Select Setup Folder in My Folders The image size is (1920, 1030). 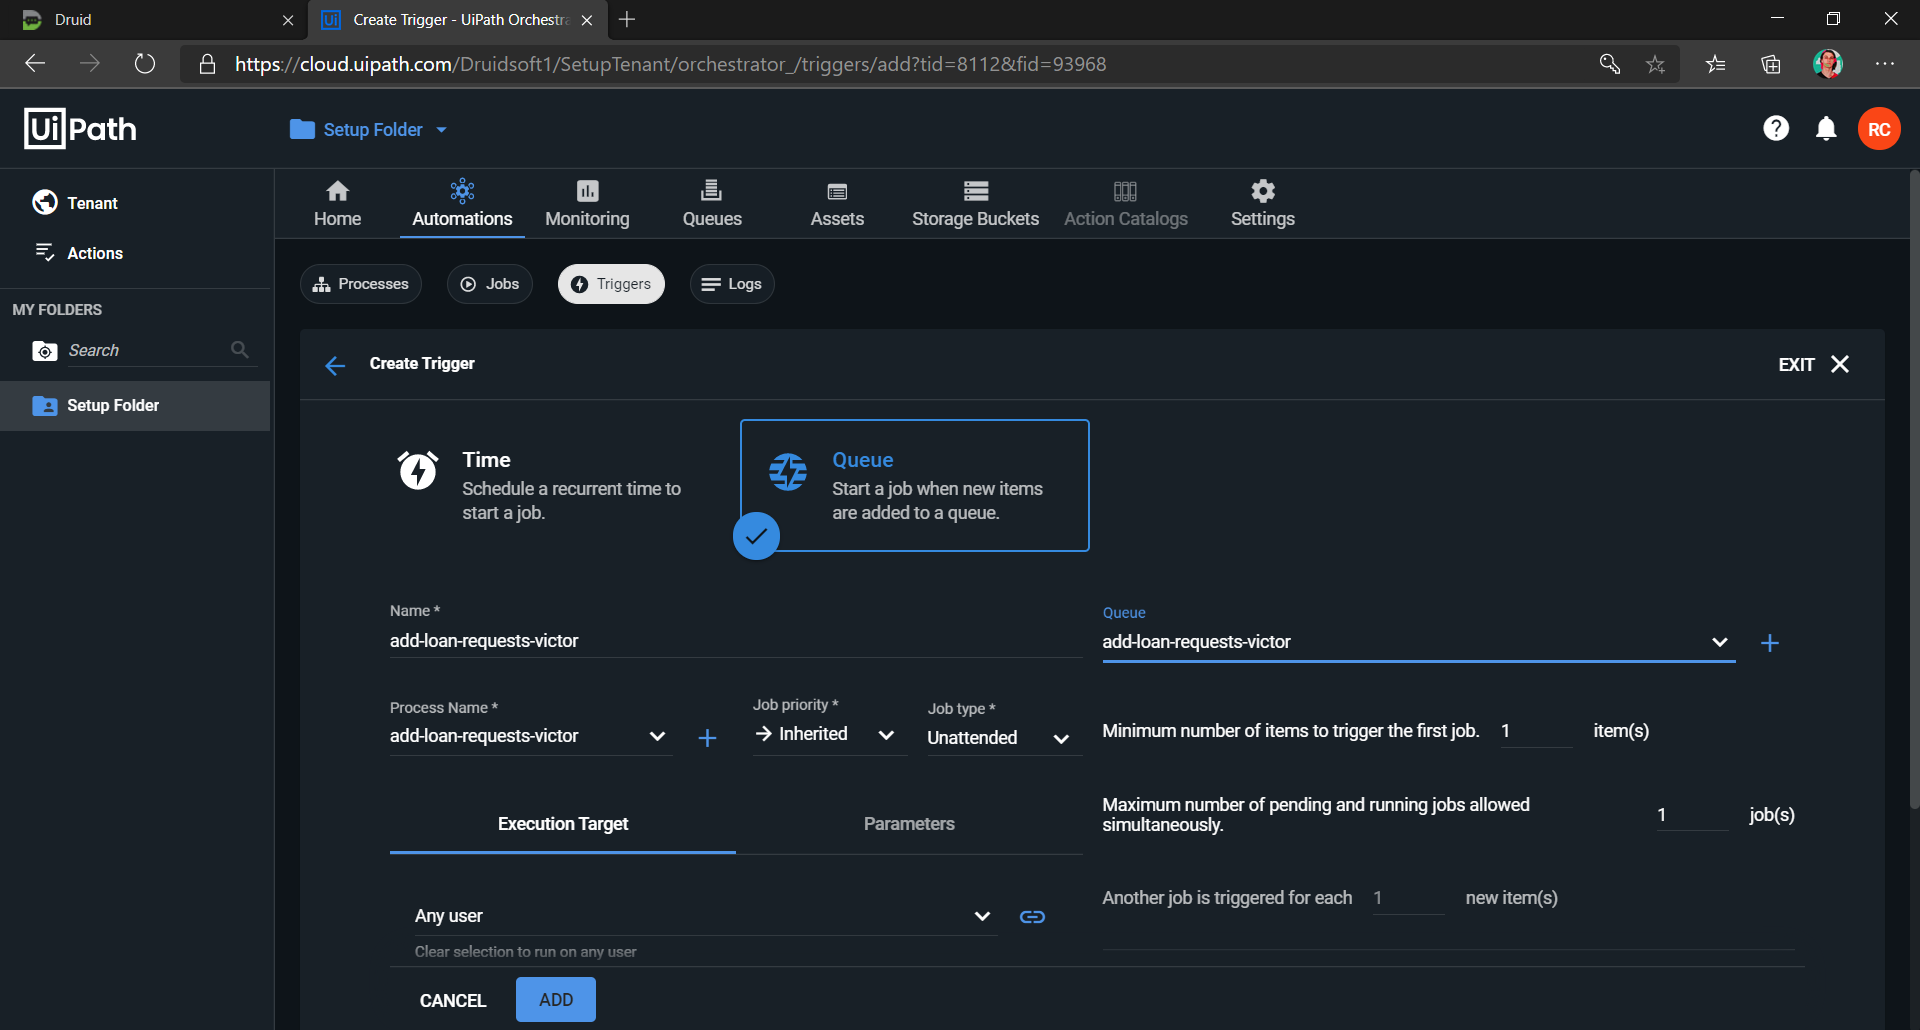coord(135,406)
